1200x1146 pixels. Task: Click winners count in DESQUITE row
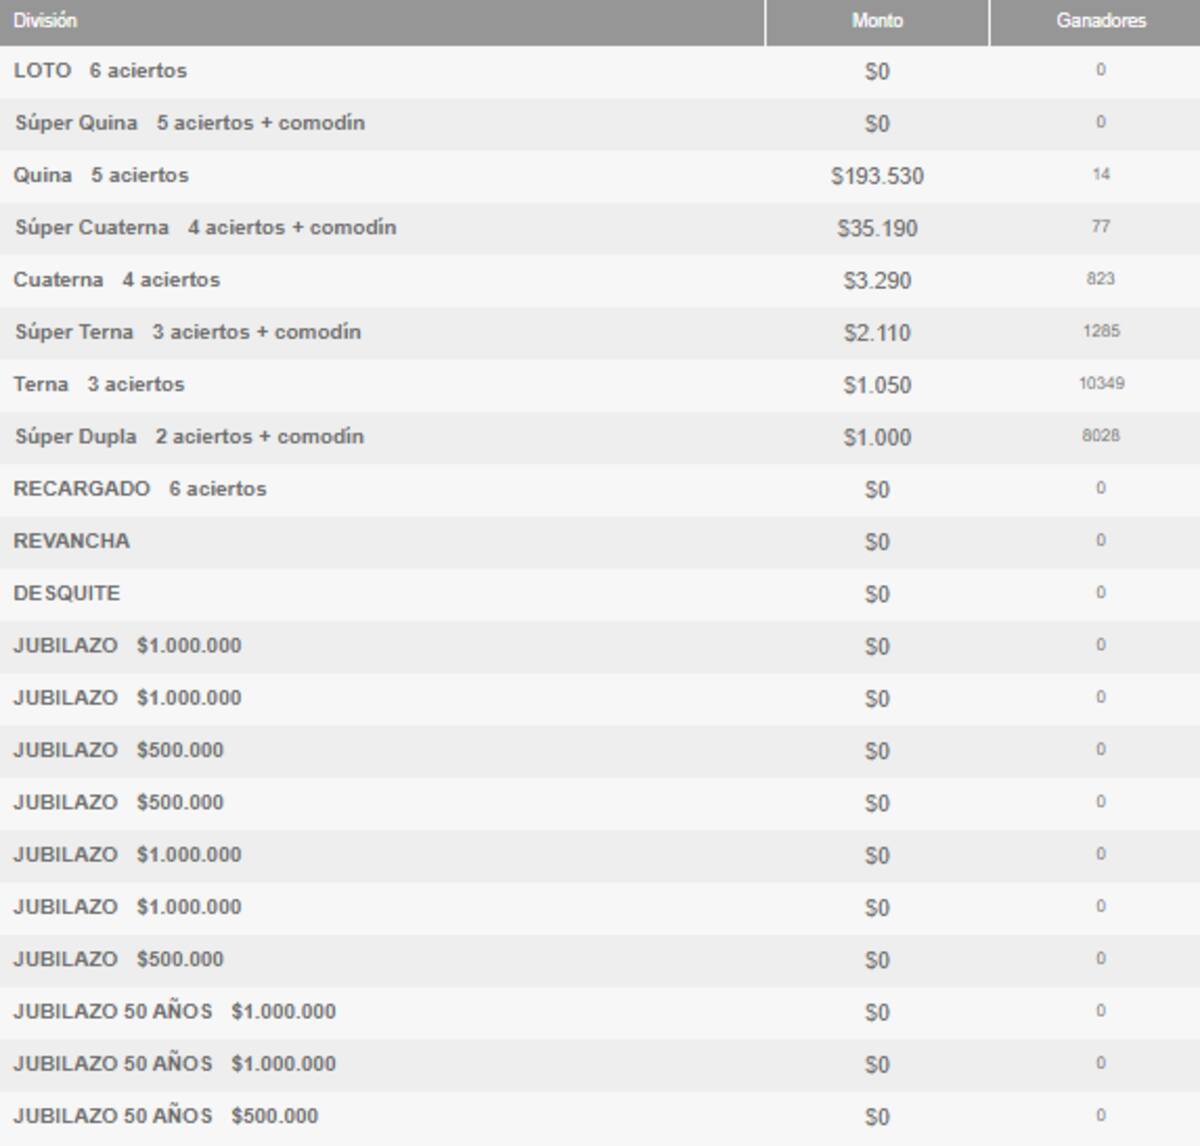pos(1101,593)
